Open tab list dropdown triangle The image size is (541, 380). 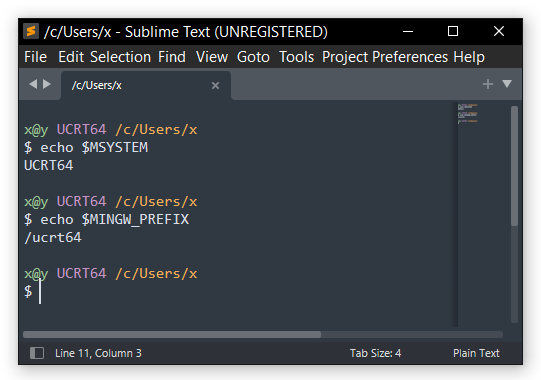(507, 84)
